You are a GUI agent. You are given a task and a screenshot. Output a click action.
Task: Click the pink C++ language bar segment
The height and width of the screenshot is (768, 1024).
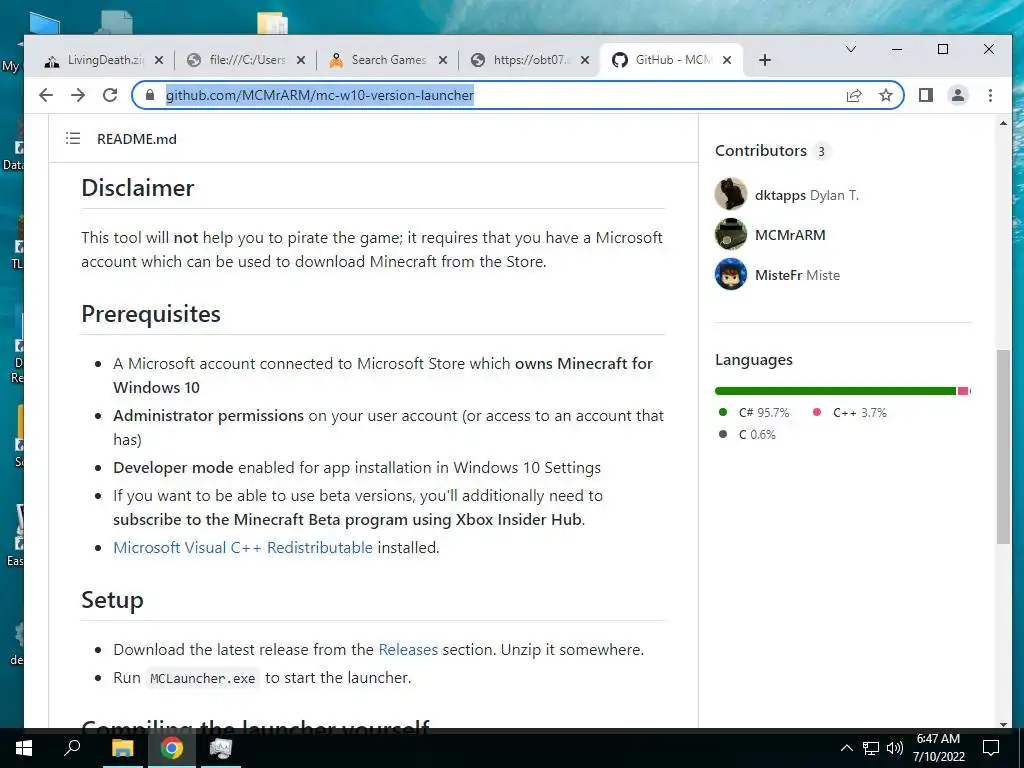pyautogui.click(x=963, y=391)
